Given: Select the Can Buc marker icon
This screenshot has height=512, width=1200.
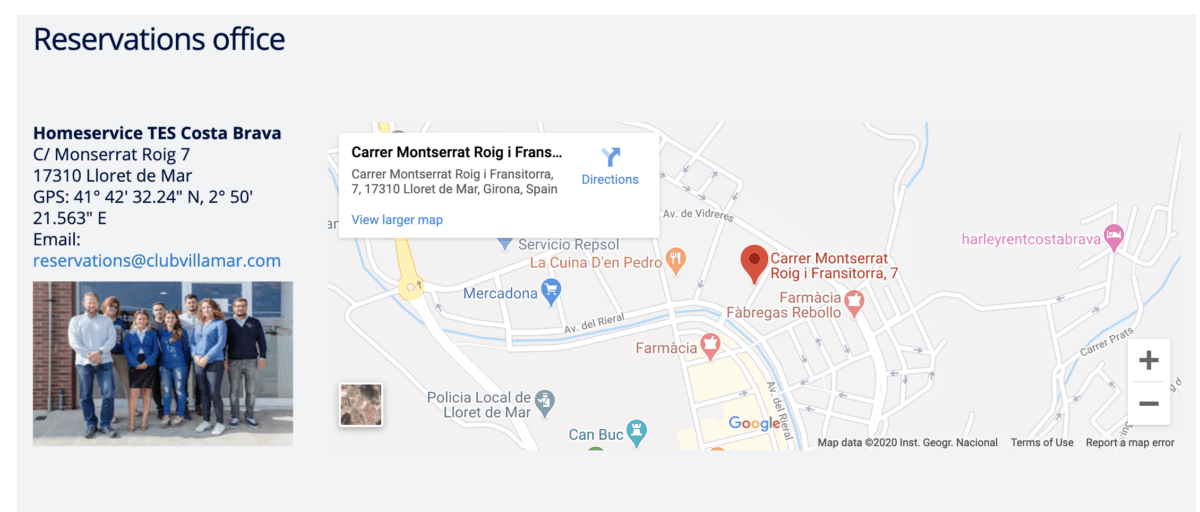Looking at the screenshot, I should tap(636, 433).
